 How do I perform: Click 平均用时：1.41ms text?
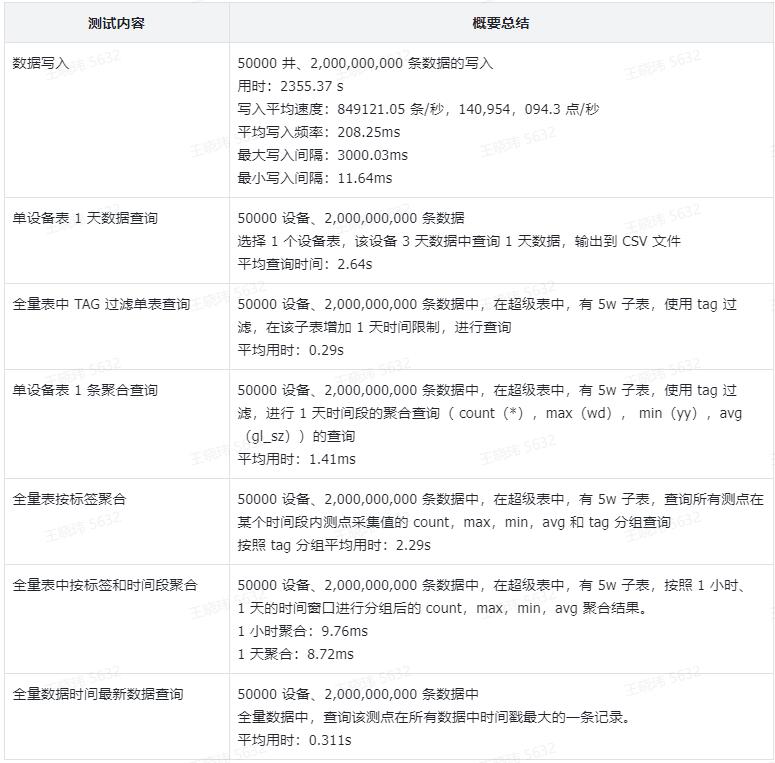point(297,459)
